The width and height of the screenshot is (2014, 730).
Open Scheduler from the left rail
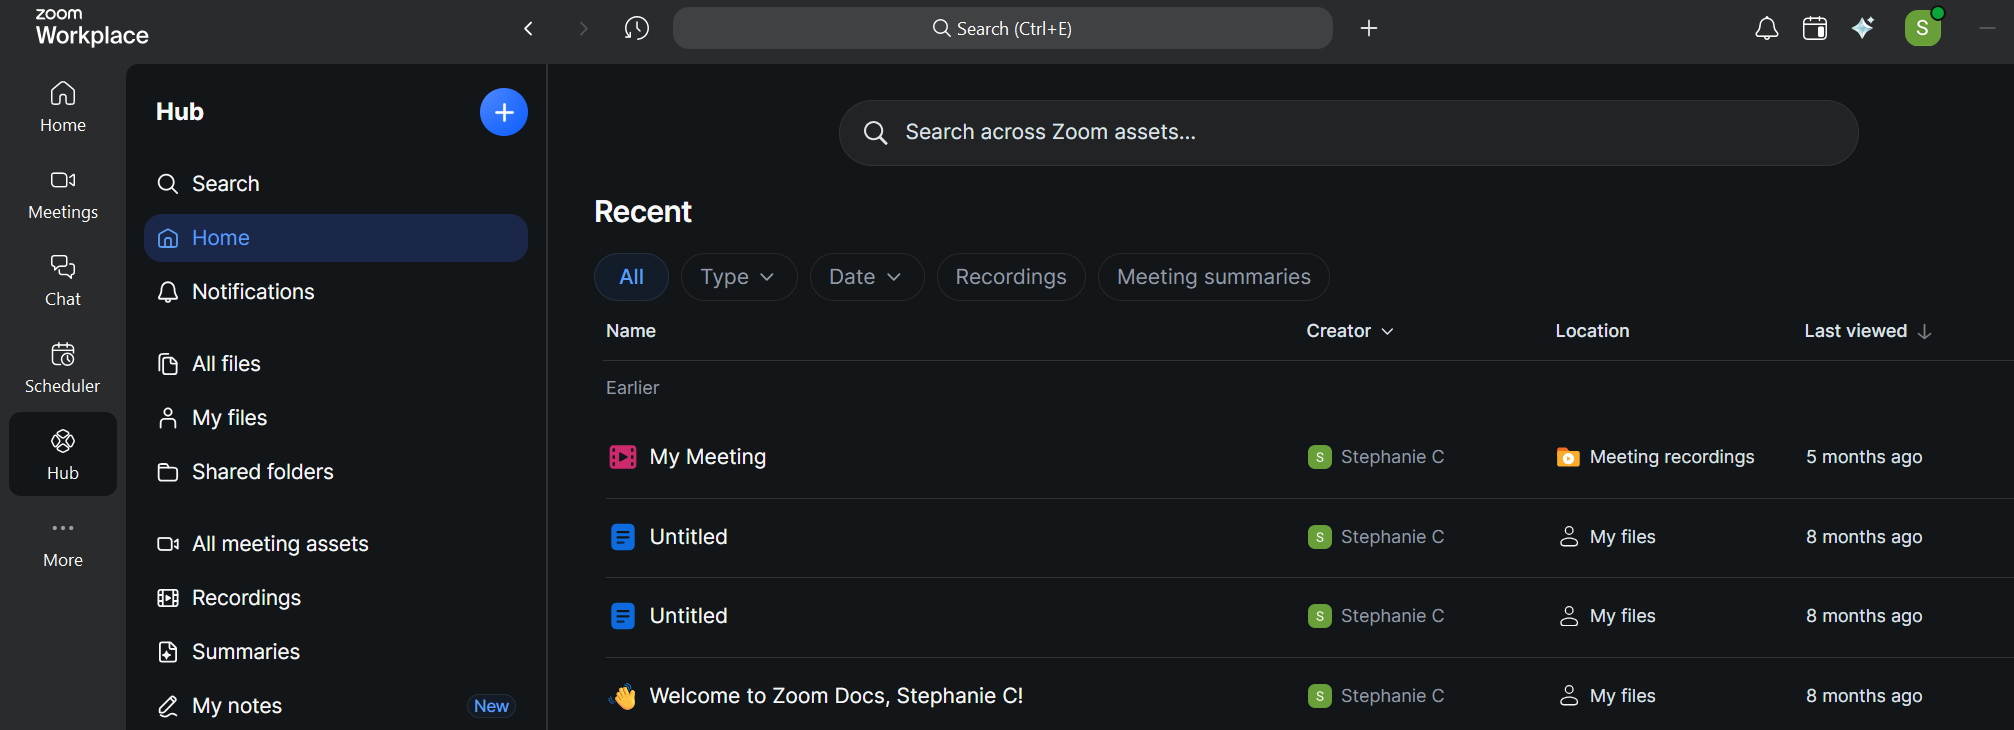[63, 368]
